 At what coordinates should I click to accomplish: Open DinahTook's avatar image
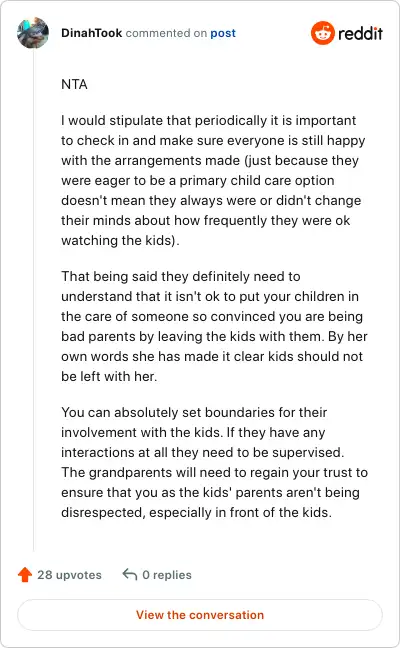pos(33,33)
